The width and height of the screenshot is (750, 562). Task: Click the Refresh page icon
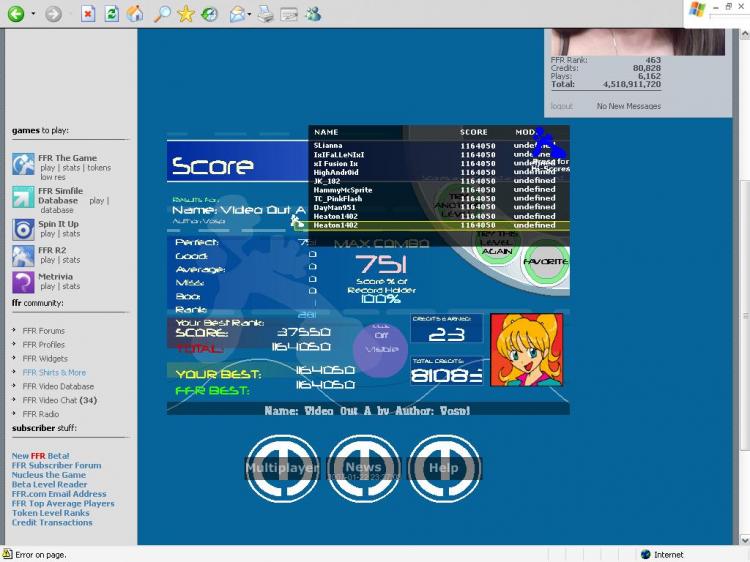111,14
